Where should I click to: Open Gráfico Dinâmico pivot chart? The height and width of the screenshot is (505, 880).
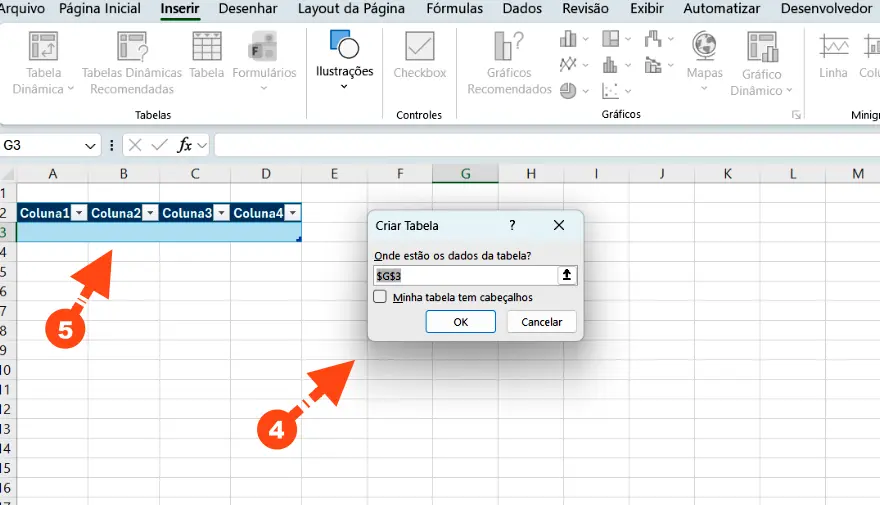762,63
